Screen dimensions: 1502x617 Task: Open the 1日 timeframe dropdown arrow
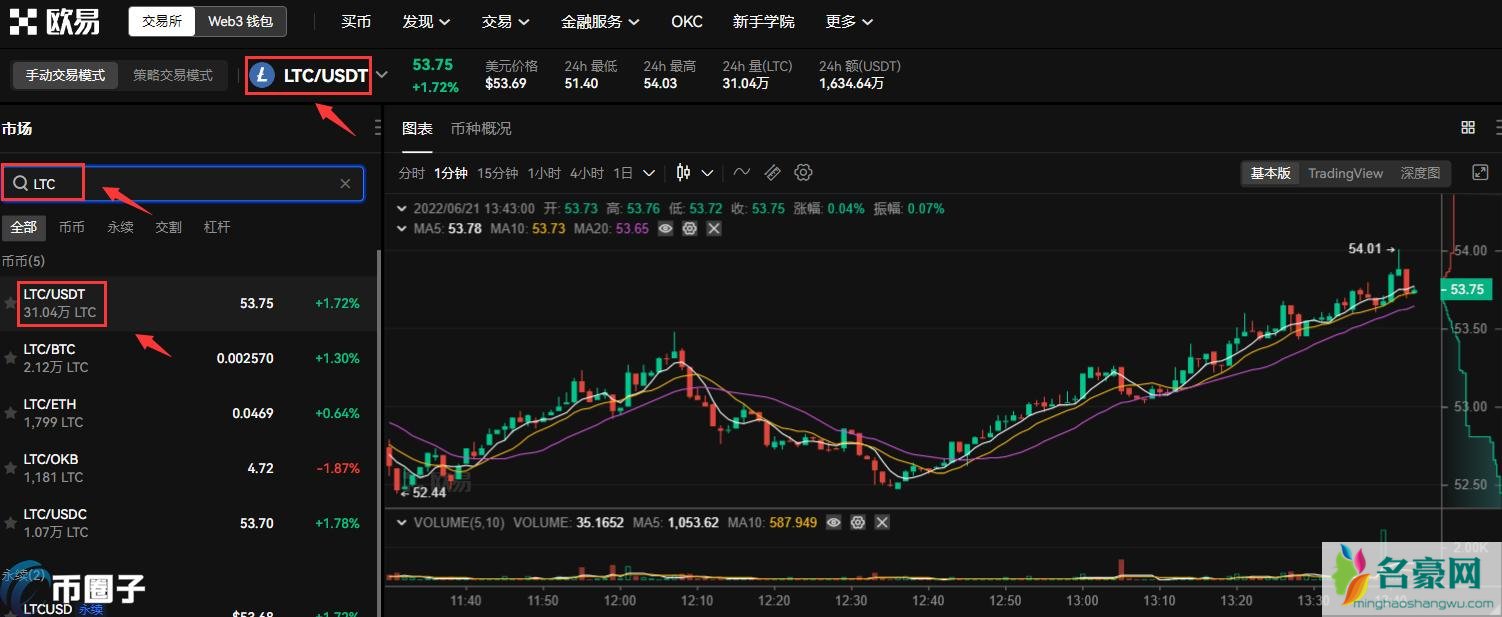tap(649, 173)
